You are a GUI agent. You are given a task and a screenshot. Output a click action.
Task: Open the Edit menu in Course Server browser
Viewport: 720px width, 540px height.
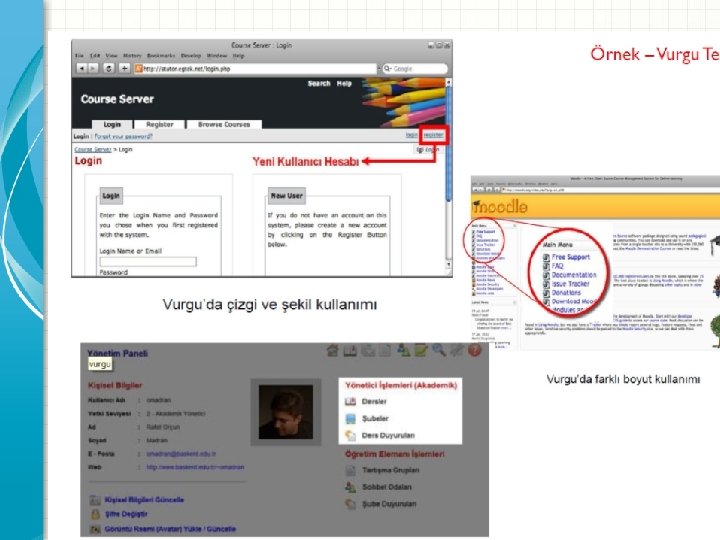(x=95, y=56)
